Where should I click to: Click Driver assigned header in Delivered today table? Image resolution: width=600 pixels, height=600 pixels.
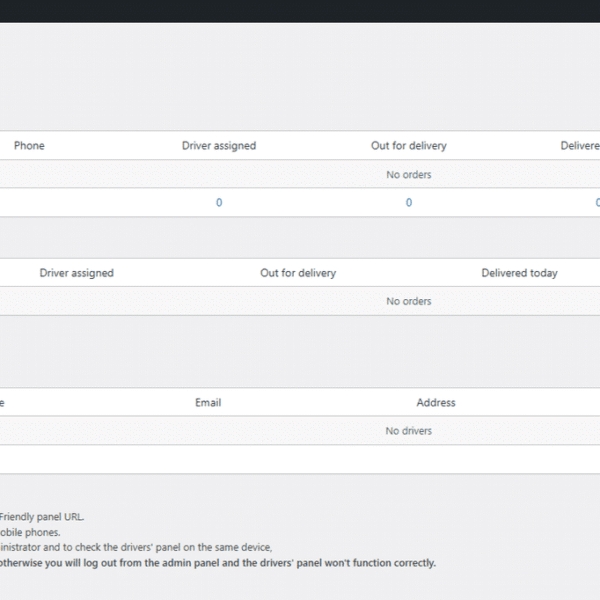pos(77,273)
